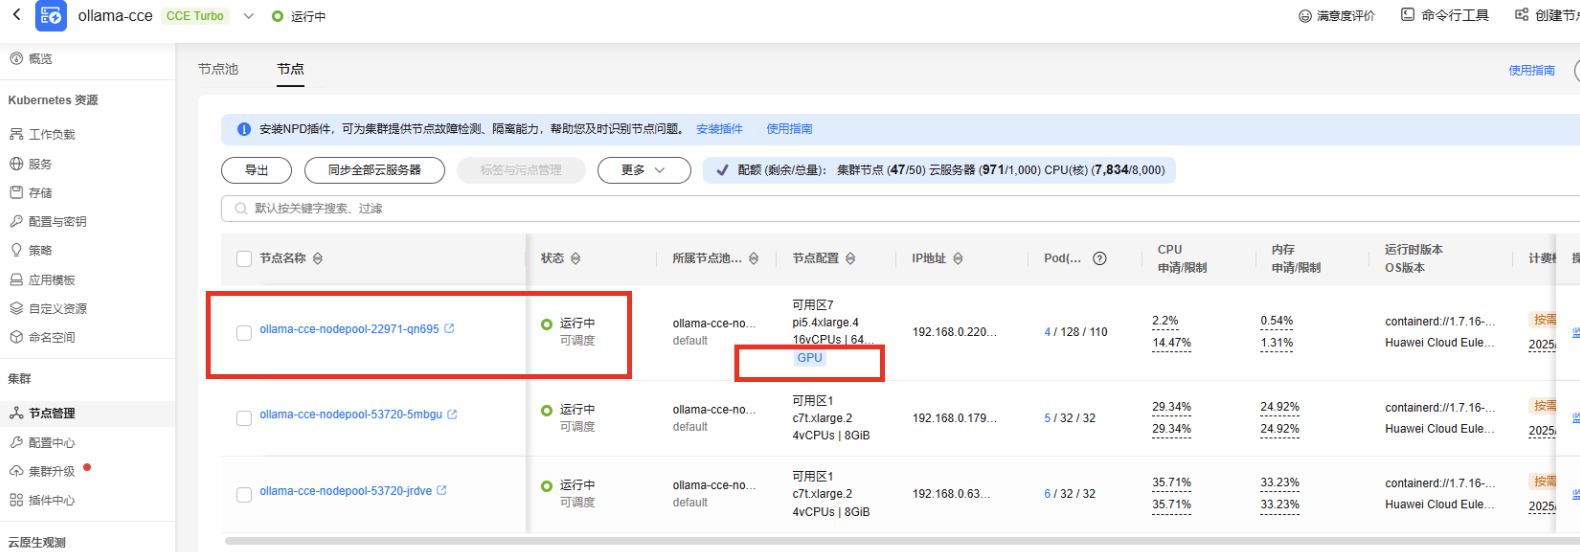Viewport: 1580px width, 552px height.
Task: Sort by status (状态) column
Action: pos(575,258)
